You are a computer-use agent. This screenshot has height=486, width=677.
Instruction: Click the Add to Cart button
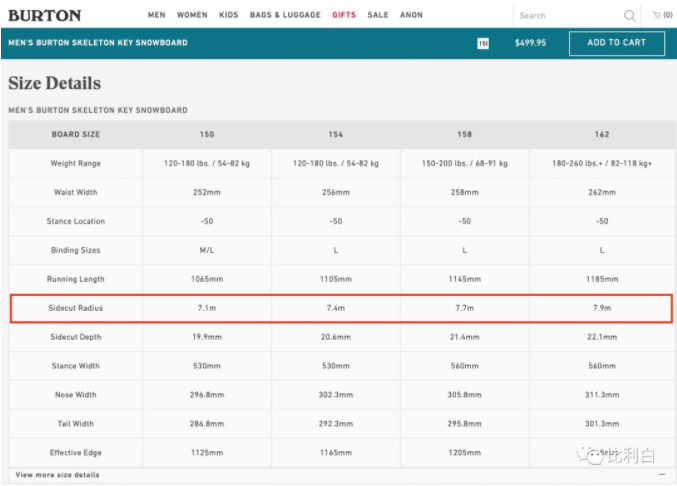617,43
